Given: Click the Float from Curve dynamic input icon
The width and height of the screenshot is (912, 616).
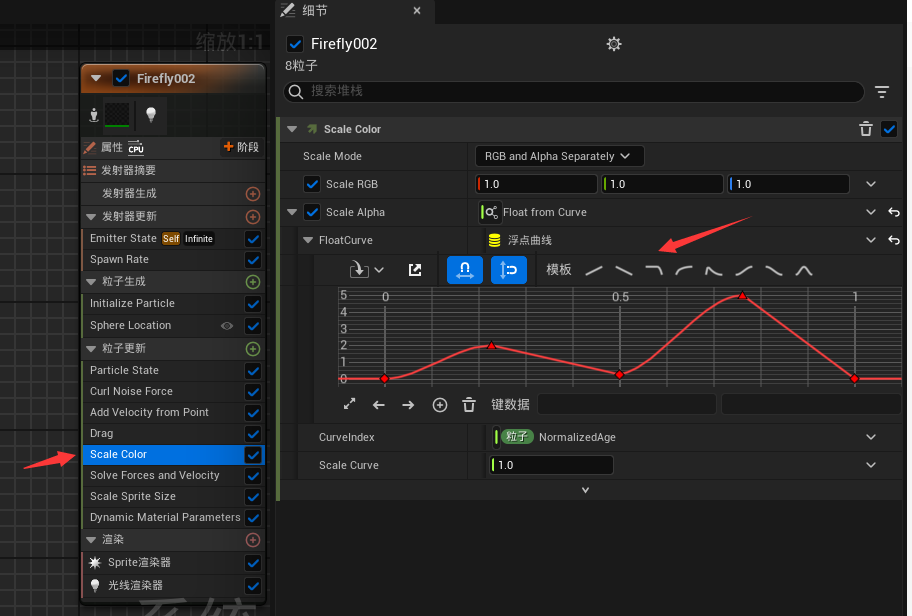Looking at the screenshot, I should (x=489, y=212).
